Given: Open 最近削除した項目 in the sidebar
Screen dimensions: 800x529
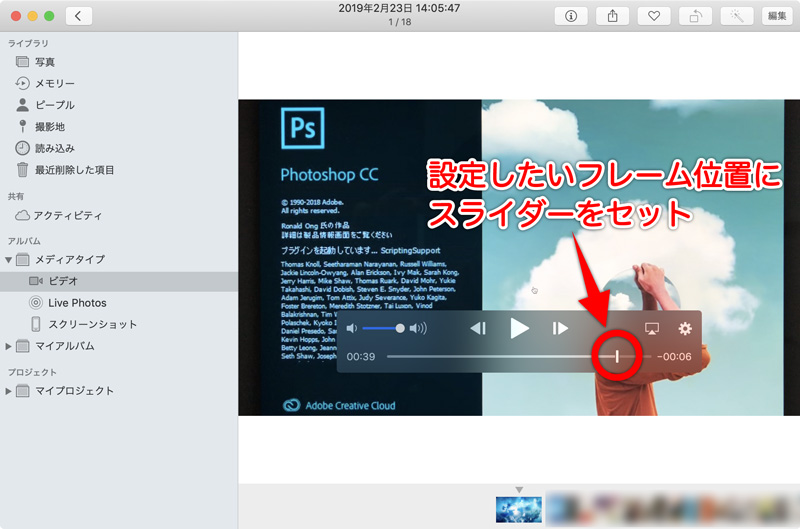Looking at the screenshot, I should [x=119, y=170].
